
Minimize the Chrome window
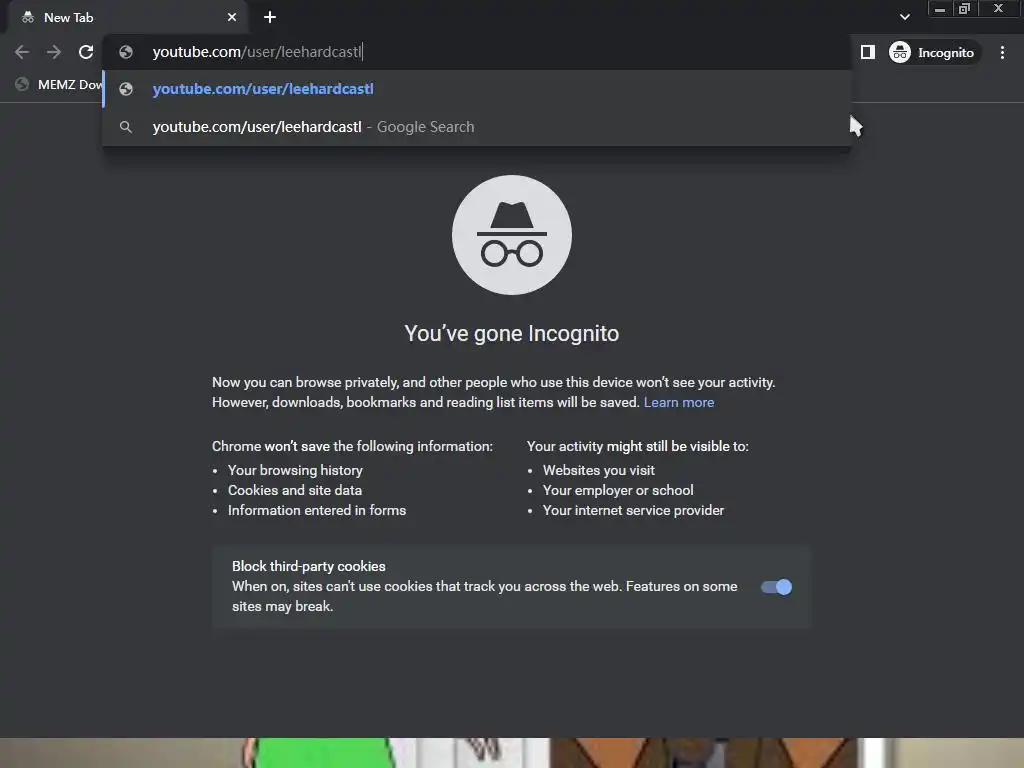point(940,9)
